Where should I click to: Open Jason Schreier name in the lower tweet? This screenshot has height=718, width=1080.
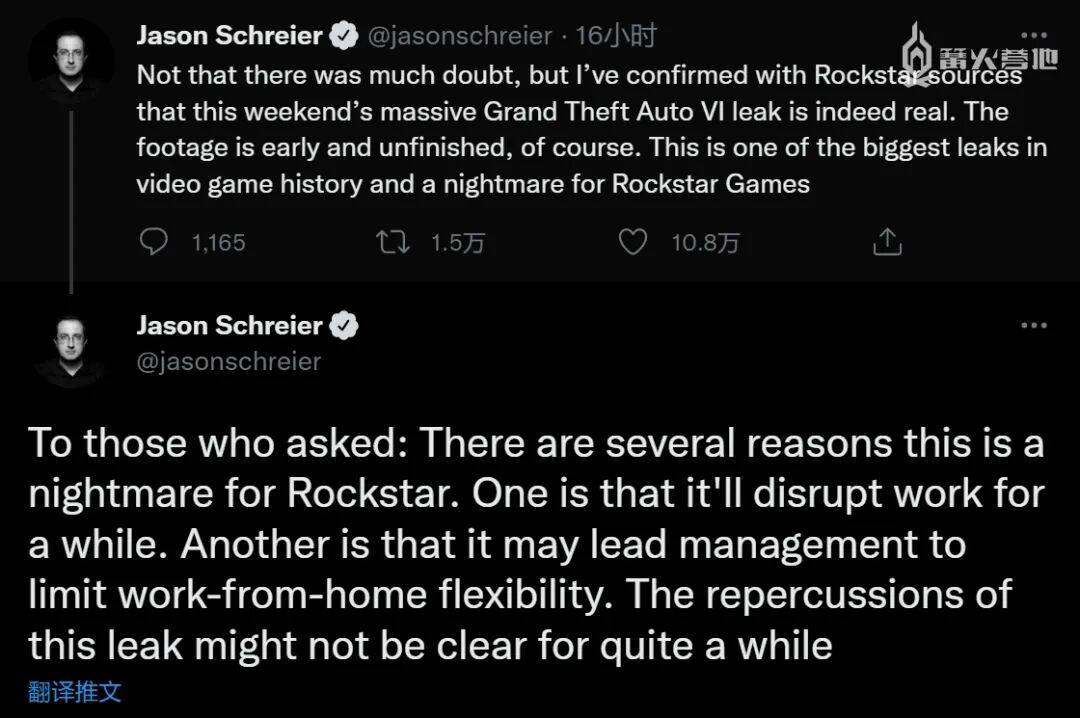pos(229,326)
